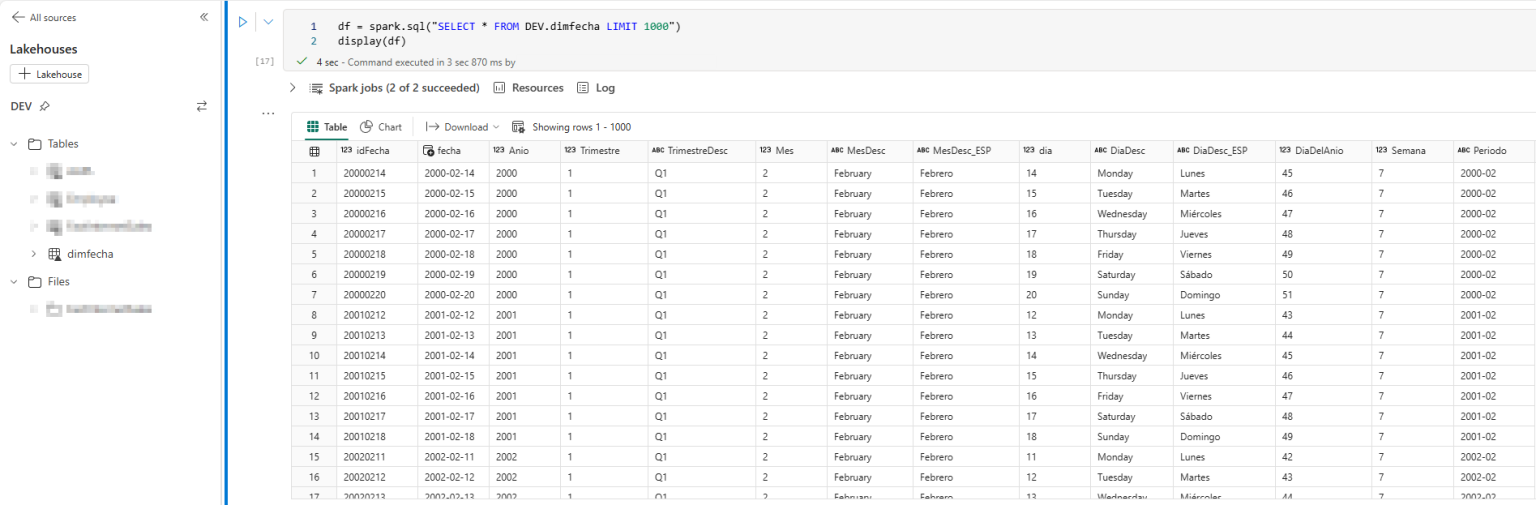Switch to the Table view tab
Viewport: 1536px width, 505px height.
[x=327, y=127]
